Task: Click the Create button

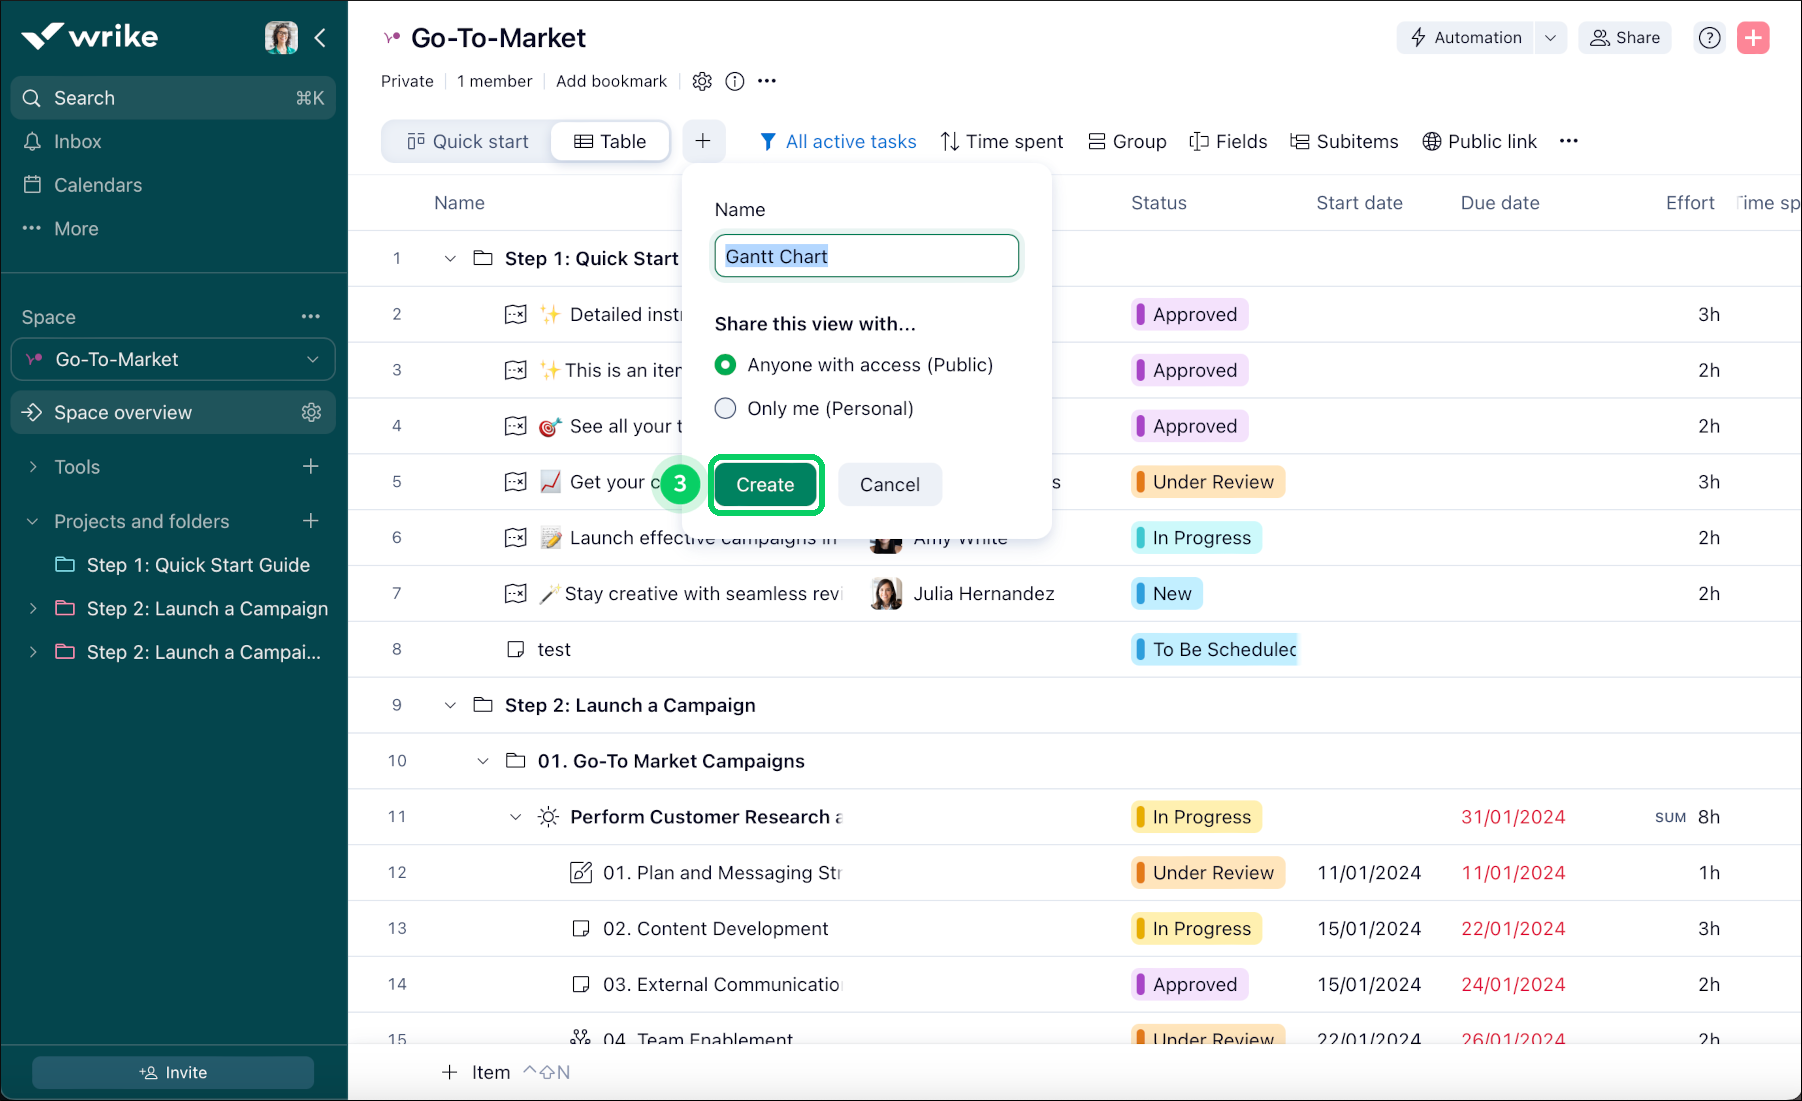Action: [x=765, y=485]
